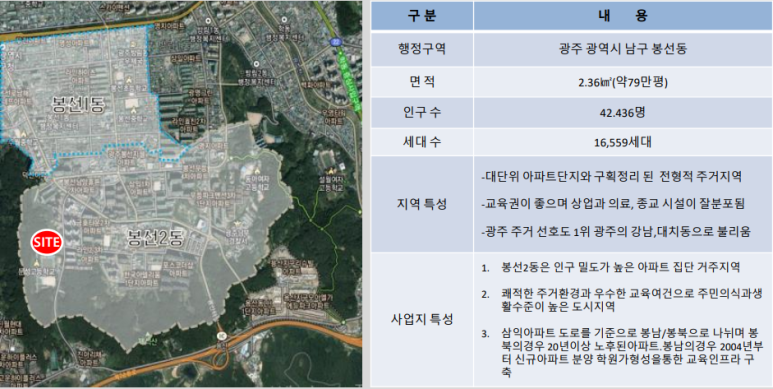773x389 pixels.
Task: Click the IC interchange marker on the highway
Action: (223, 335)
